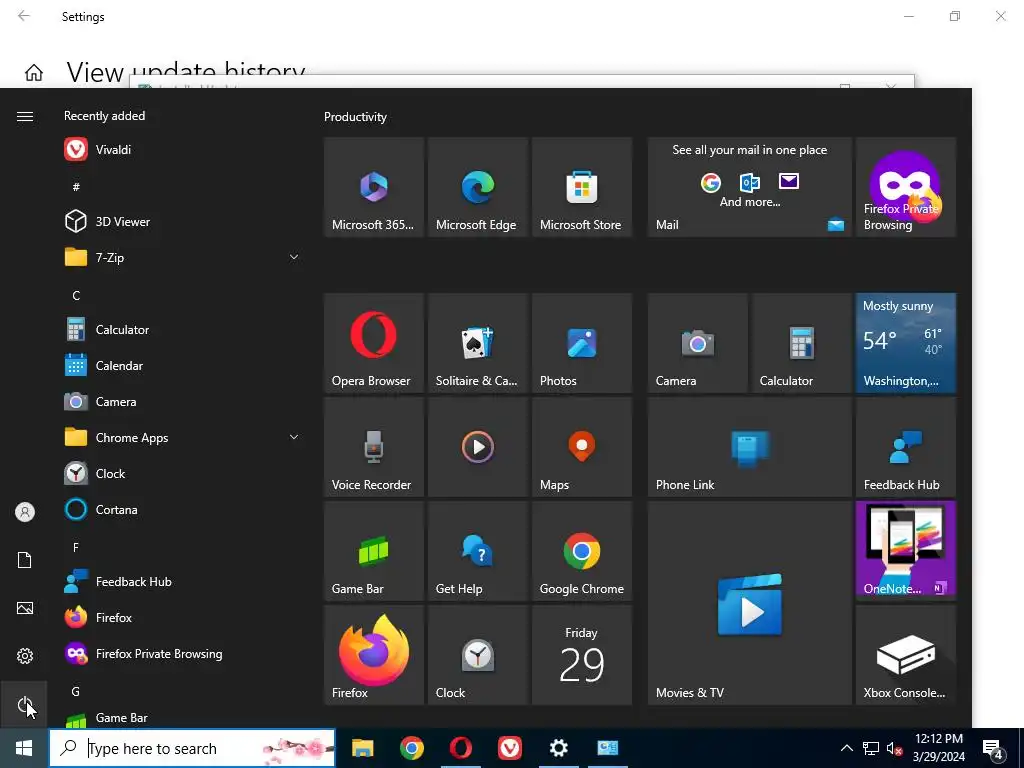Screen dimensions: 1024x768
Task: Open the Microsoft Store tile
Action: click(x=582, y=187)
